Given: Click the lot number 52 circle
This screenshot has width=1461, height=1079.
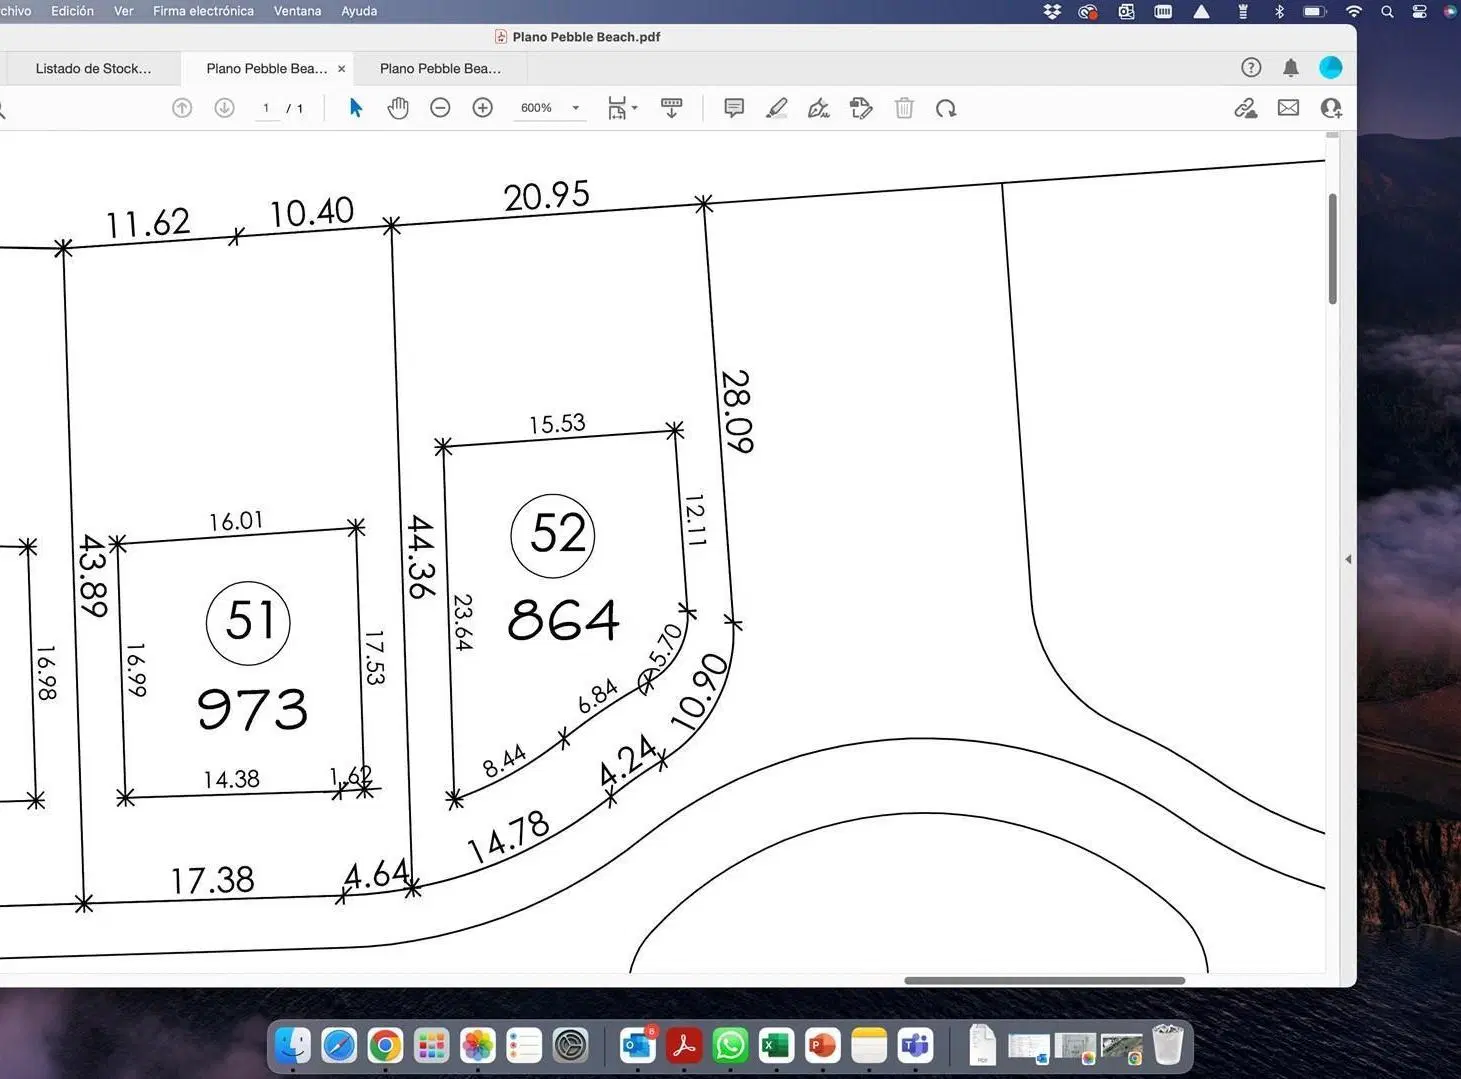Looking at the screenshot, I should coord(553,535).
